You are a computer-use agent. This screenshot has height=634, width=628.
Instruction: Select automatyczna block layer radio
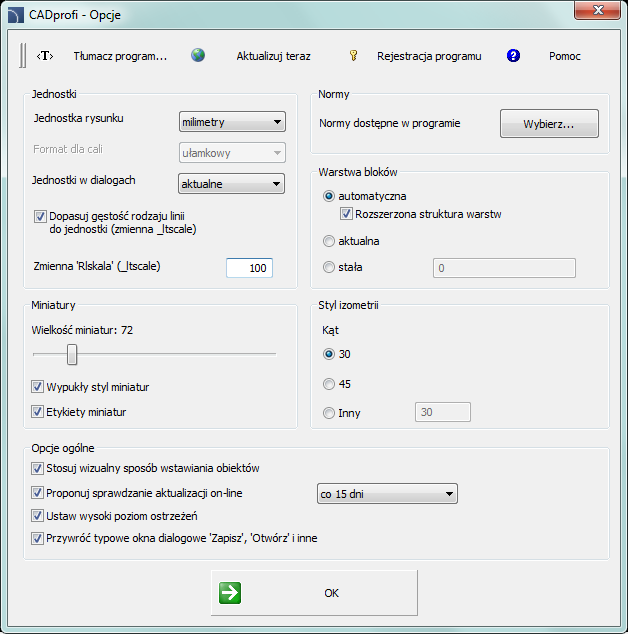coord(329,197)
